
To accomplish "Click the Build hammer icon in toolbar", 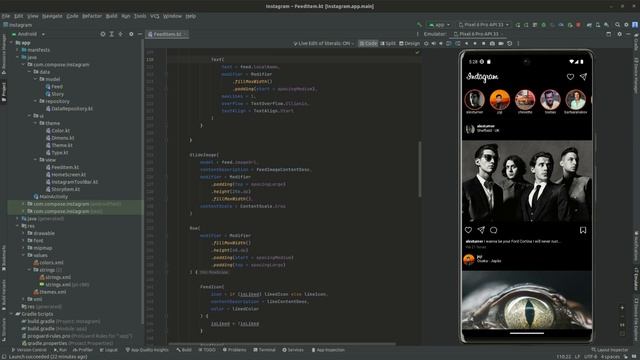I will pos(419,25).
